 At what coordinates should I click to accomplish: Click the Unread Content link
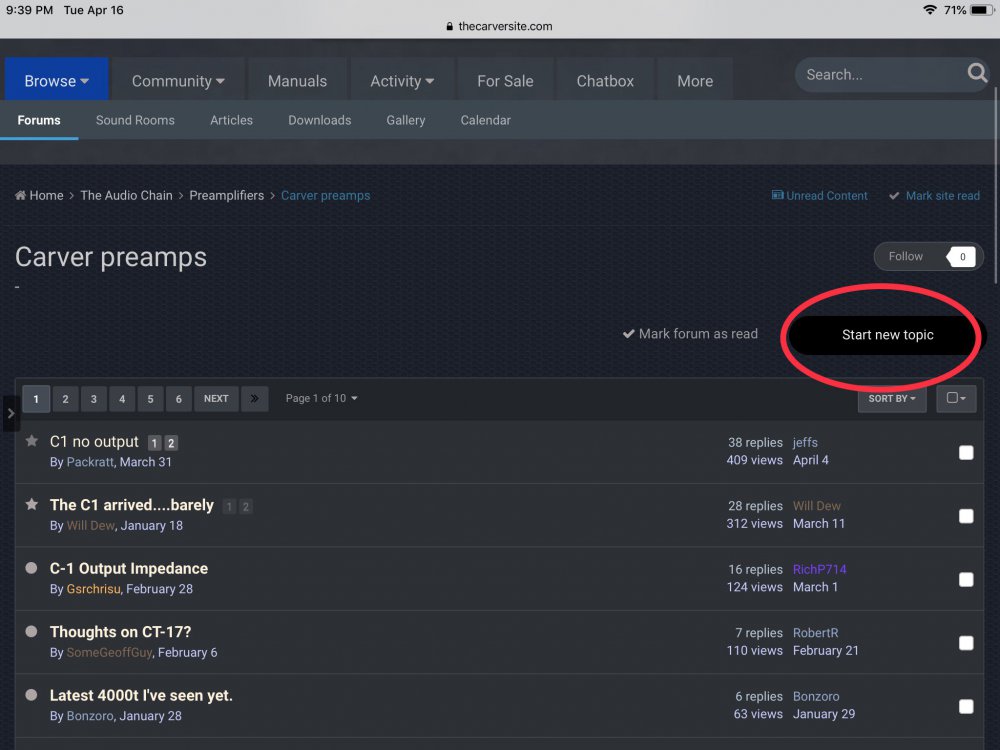(820, 195)
